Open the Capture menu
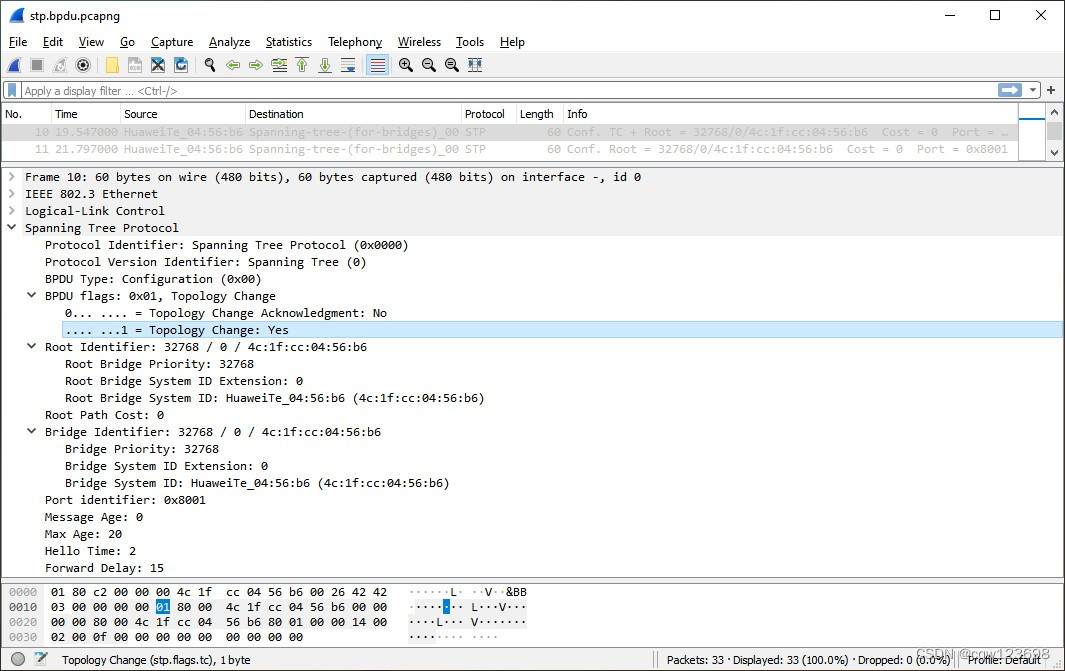This screenshot has width=1065, height=671. point(172,42)
